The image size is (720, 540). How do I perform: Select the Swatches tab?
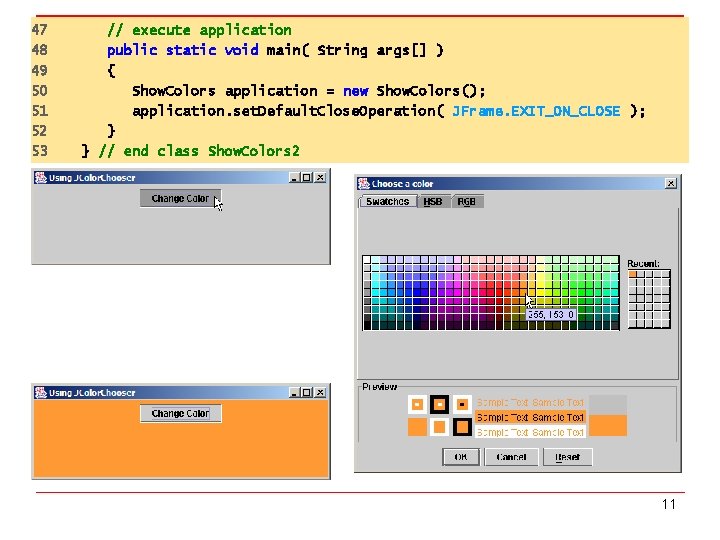point(388,202)
